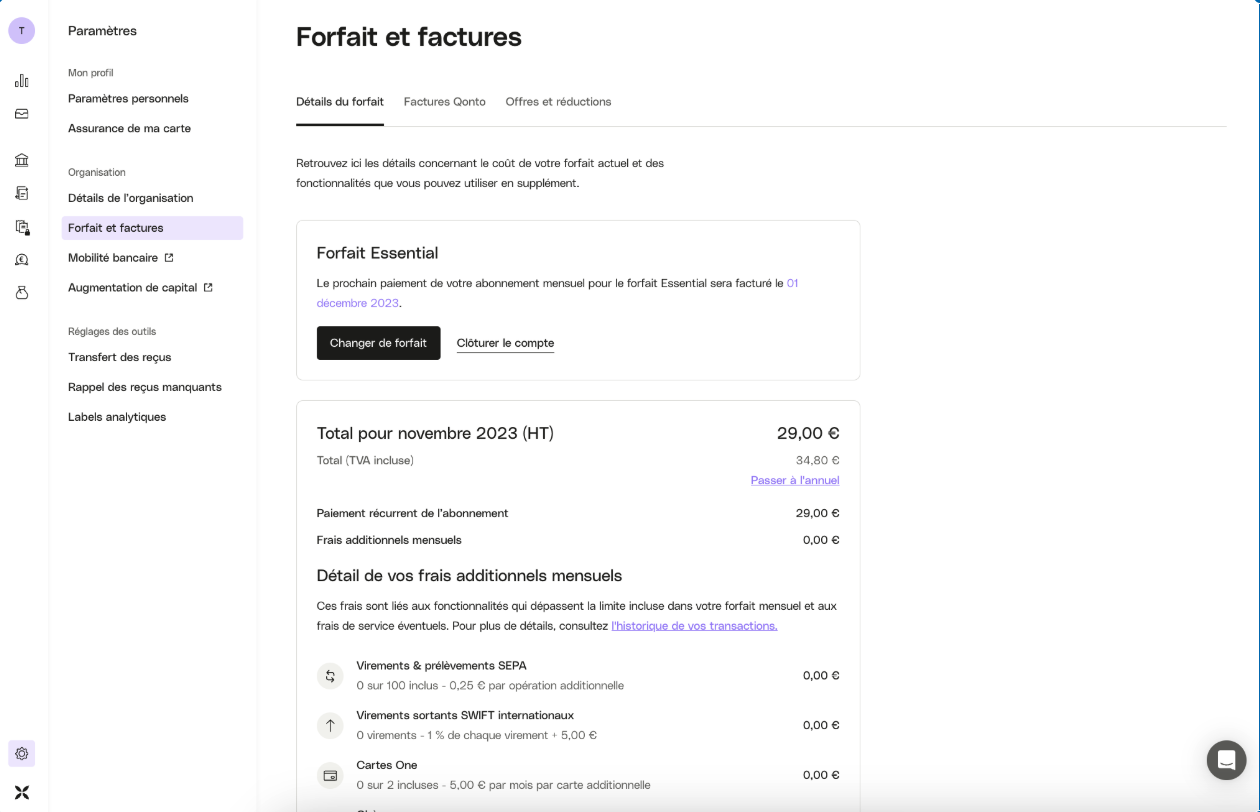Screen dimensions: 1260x812
Task: Open Paramètres personnels in the menu
Action: tap(128, 98)
